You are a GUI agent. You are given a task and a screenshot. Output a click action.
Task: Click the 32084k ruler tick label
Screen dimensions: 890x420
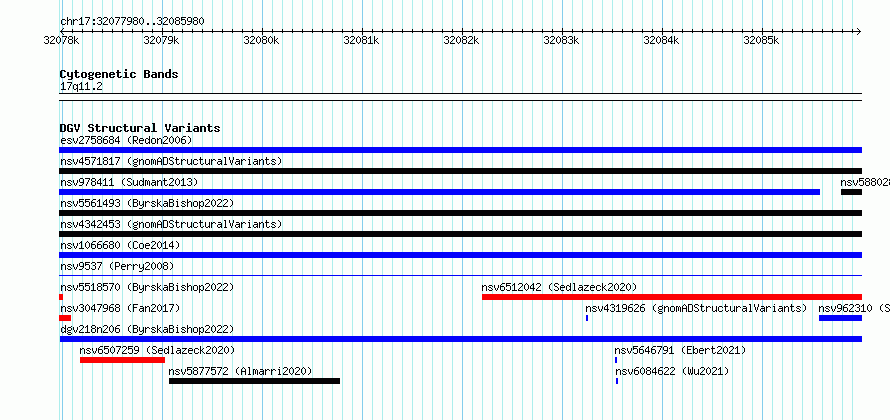[661, 40]
